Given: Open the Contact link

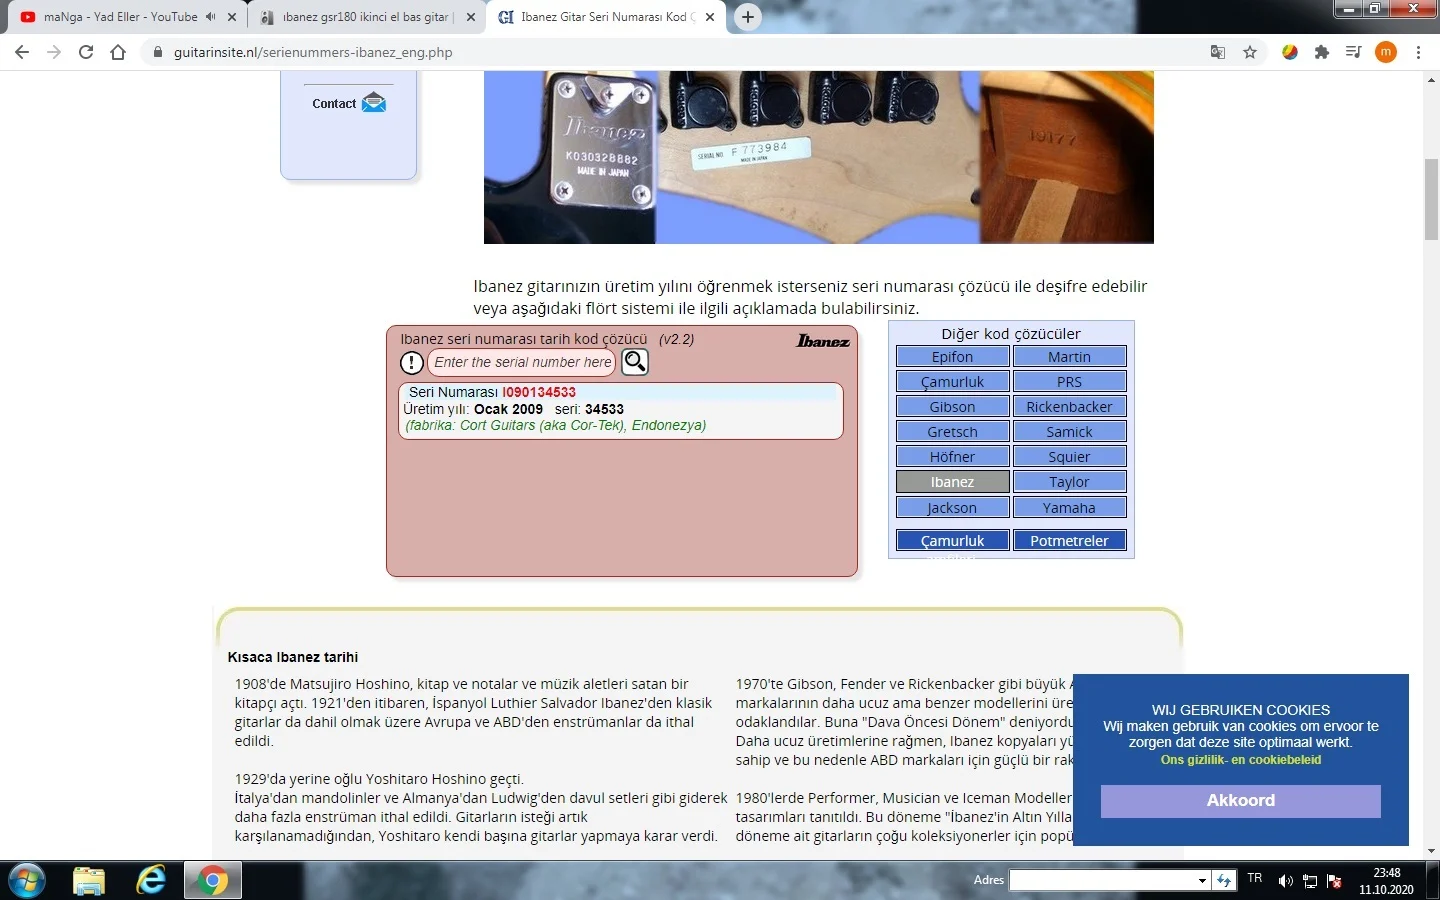Looking at the screenshot, I should tap(334, 104).
